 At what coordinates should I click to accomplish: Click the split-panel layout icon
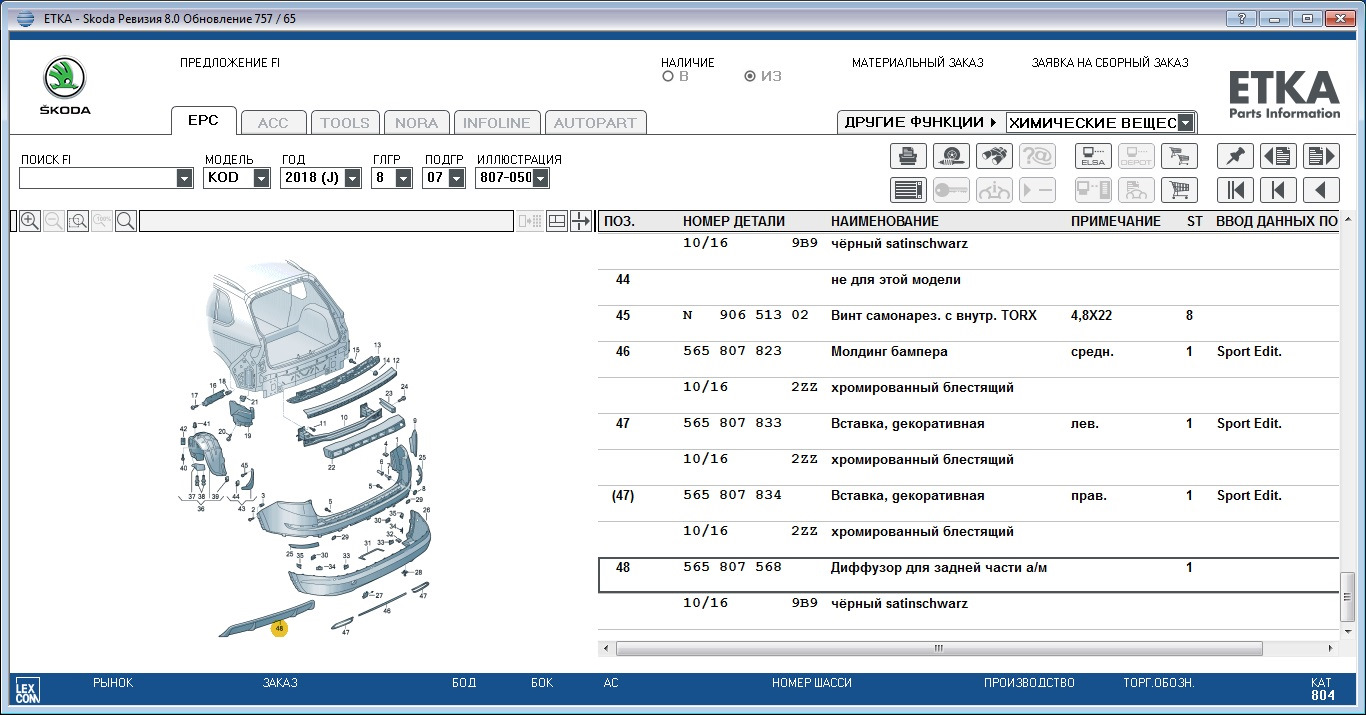pos(557,221)
